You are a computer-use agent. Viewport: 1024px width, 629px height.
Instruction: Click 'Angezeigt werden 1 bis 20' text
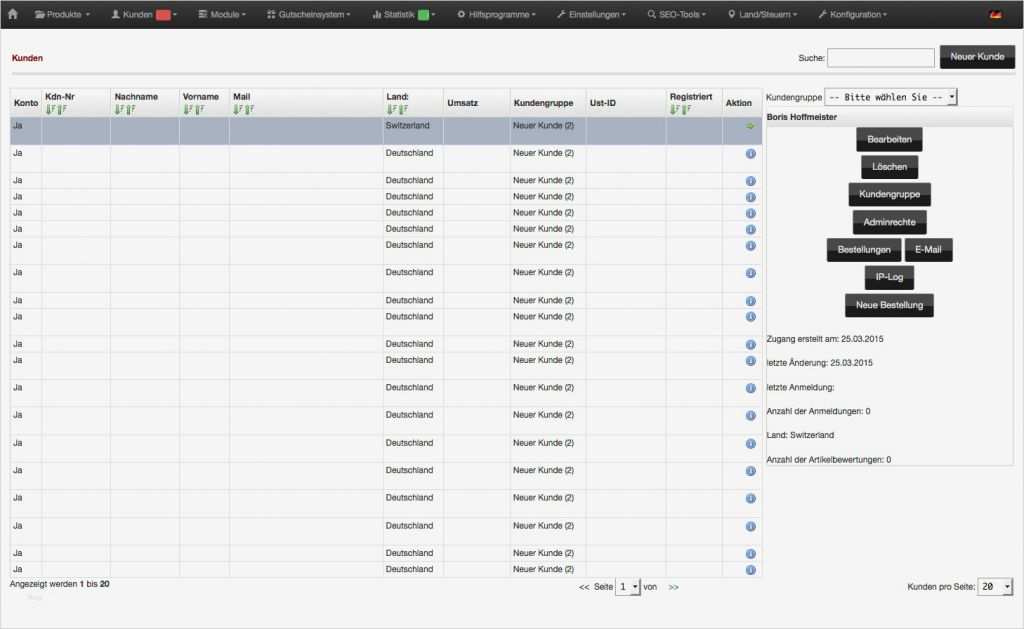(59, 584)
